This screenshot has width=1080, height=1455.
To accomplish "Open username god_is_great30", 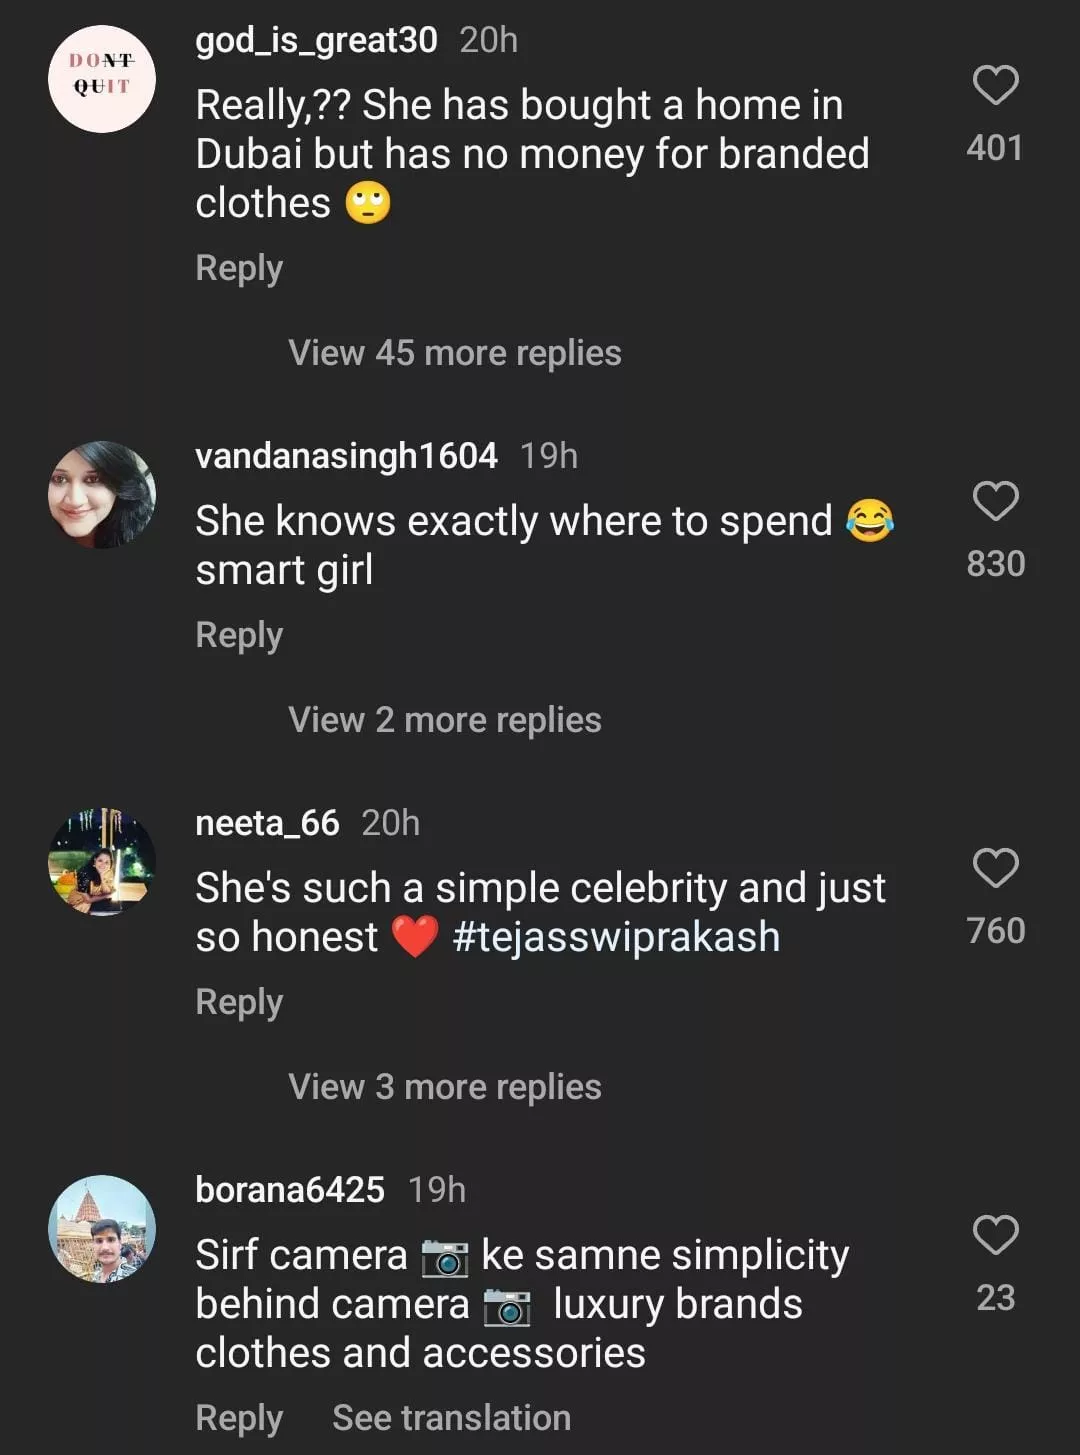I will pyautogui.click(x=316, y=40).
